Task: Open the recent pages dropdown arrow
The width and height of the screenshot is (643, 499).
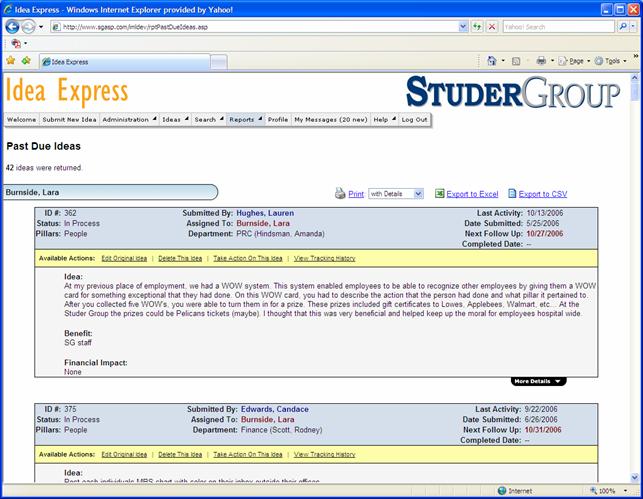Action: coord(41,27)
